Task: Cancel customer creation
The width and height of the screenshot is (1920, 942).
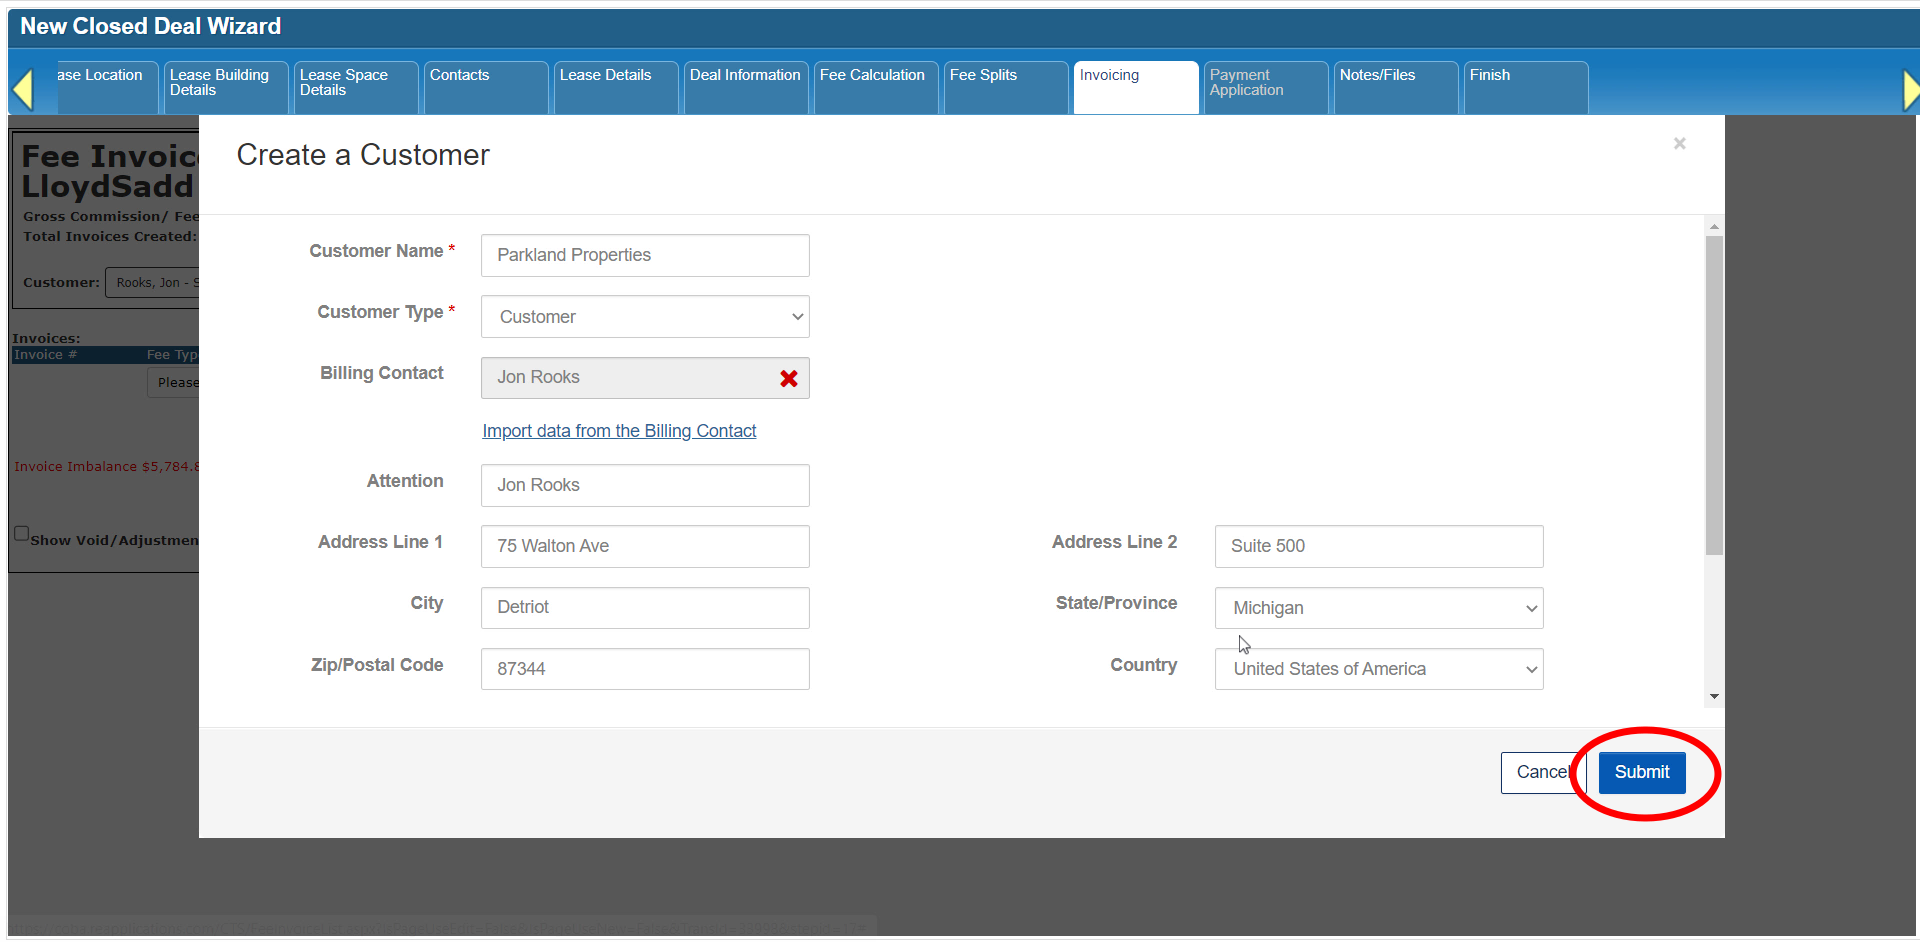Action: [x=1539, y=772]
